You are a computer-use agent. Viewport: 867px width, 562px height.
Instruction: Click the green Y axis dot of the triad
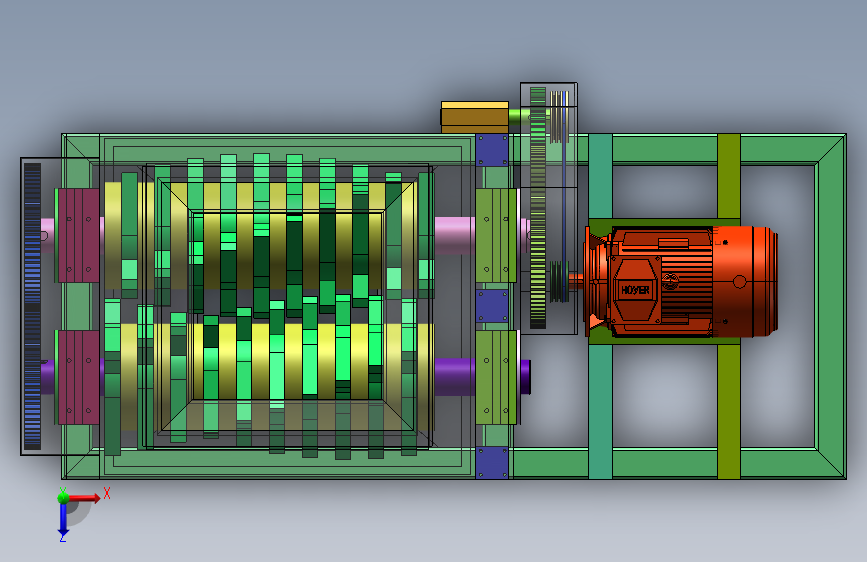[x=63, y=497]
